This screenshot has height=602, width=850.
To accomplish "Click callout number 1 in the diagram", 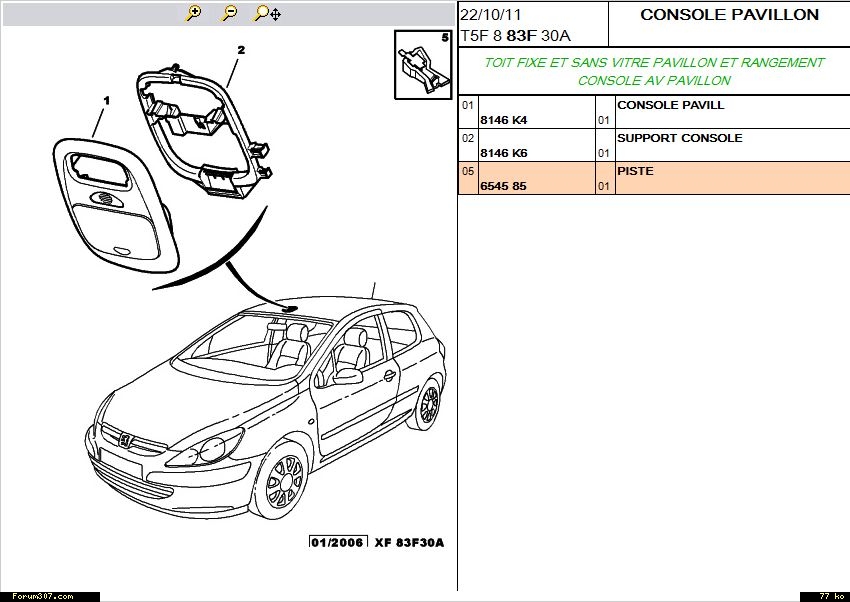I will pyautogui.click(x=106, y=101).
